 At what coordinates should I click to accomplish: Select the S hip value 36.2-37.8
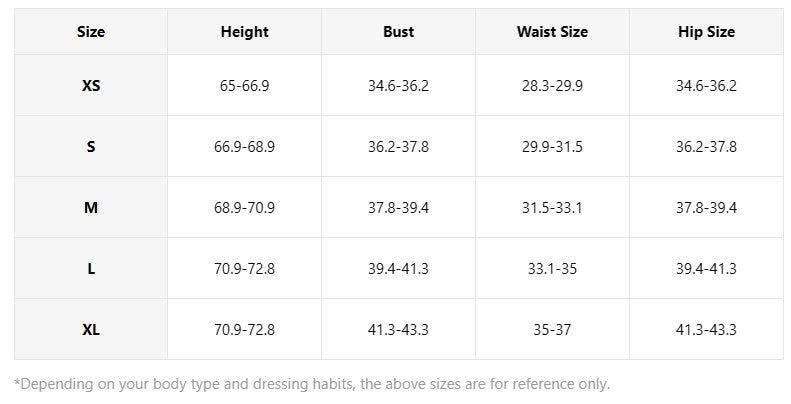point(706,146)
